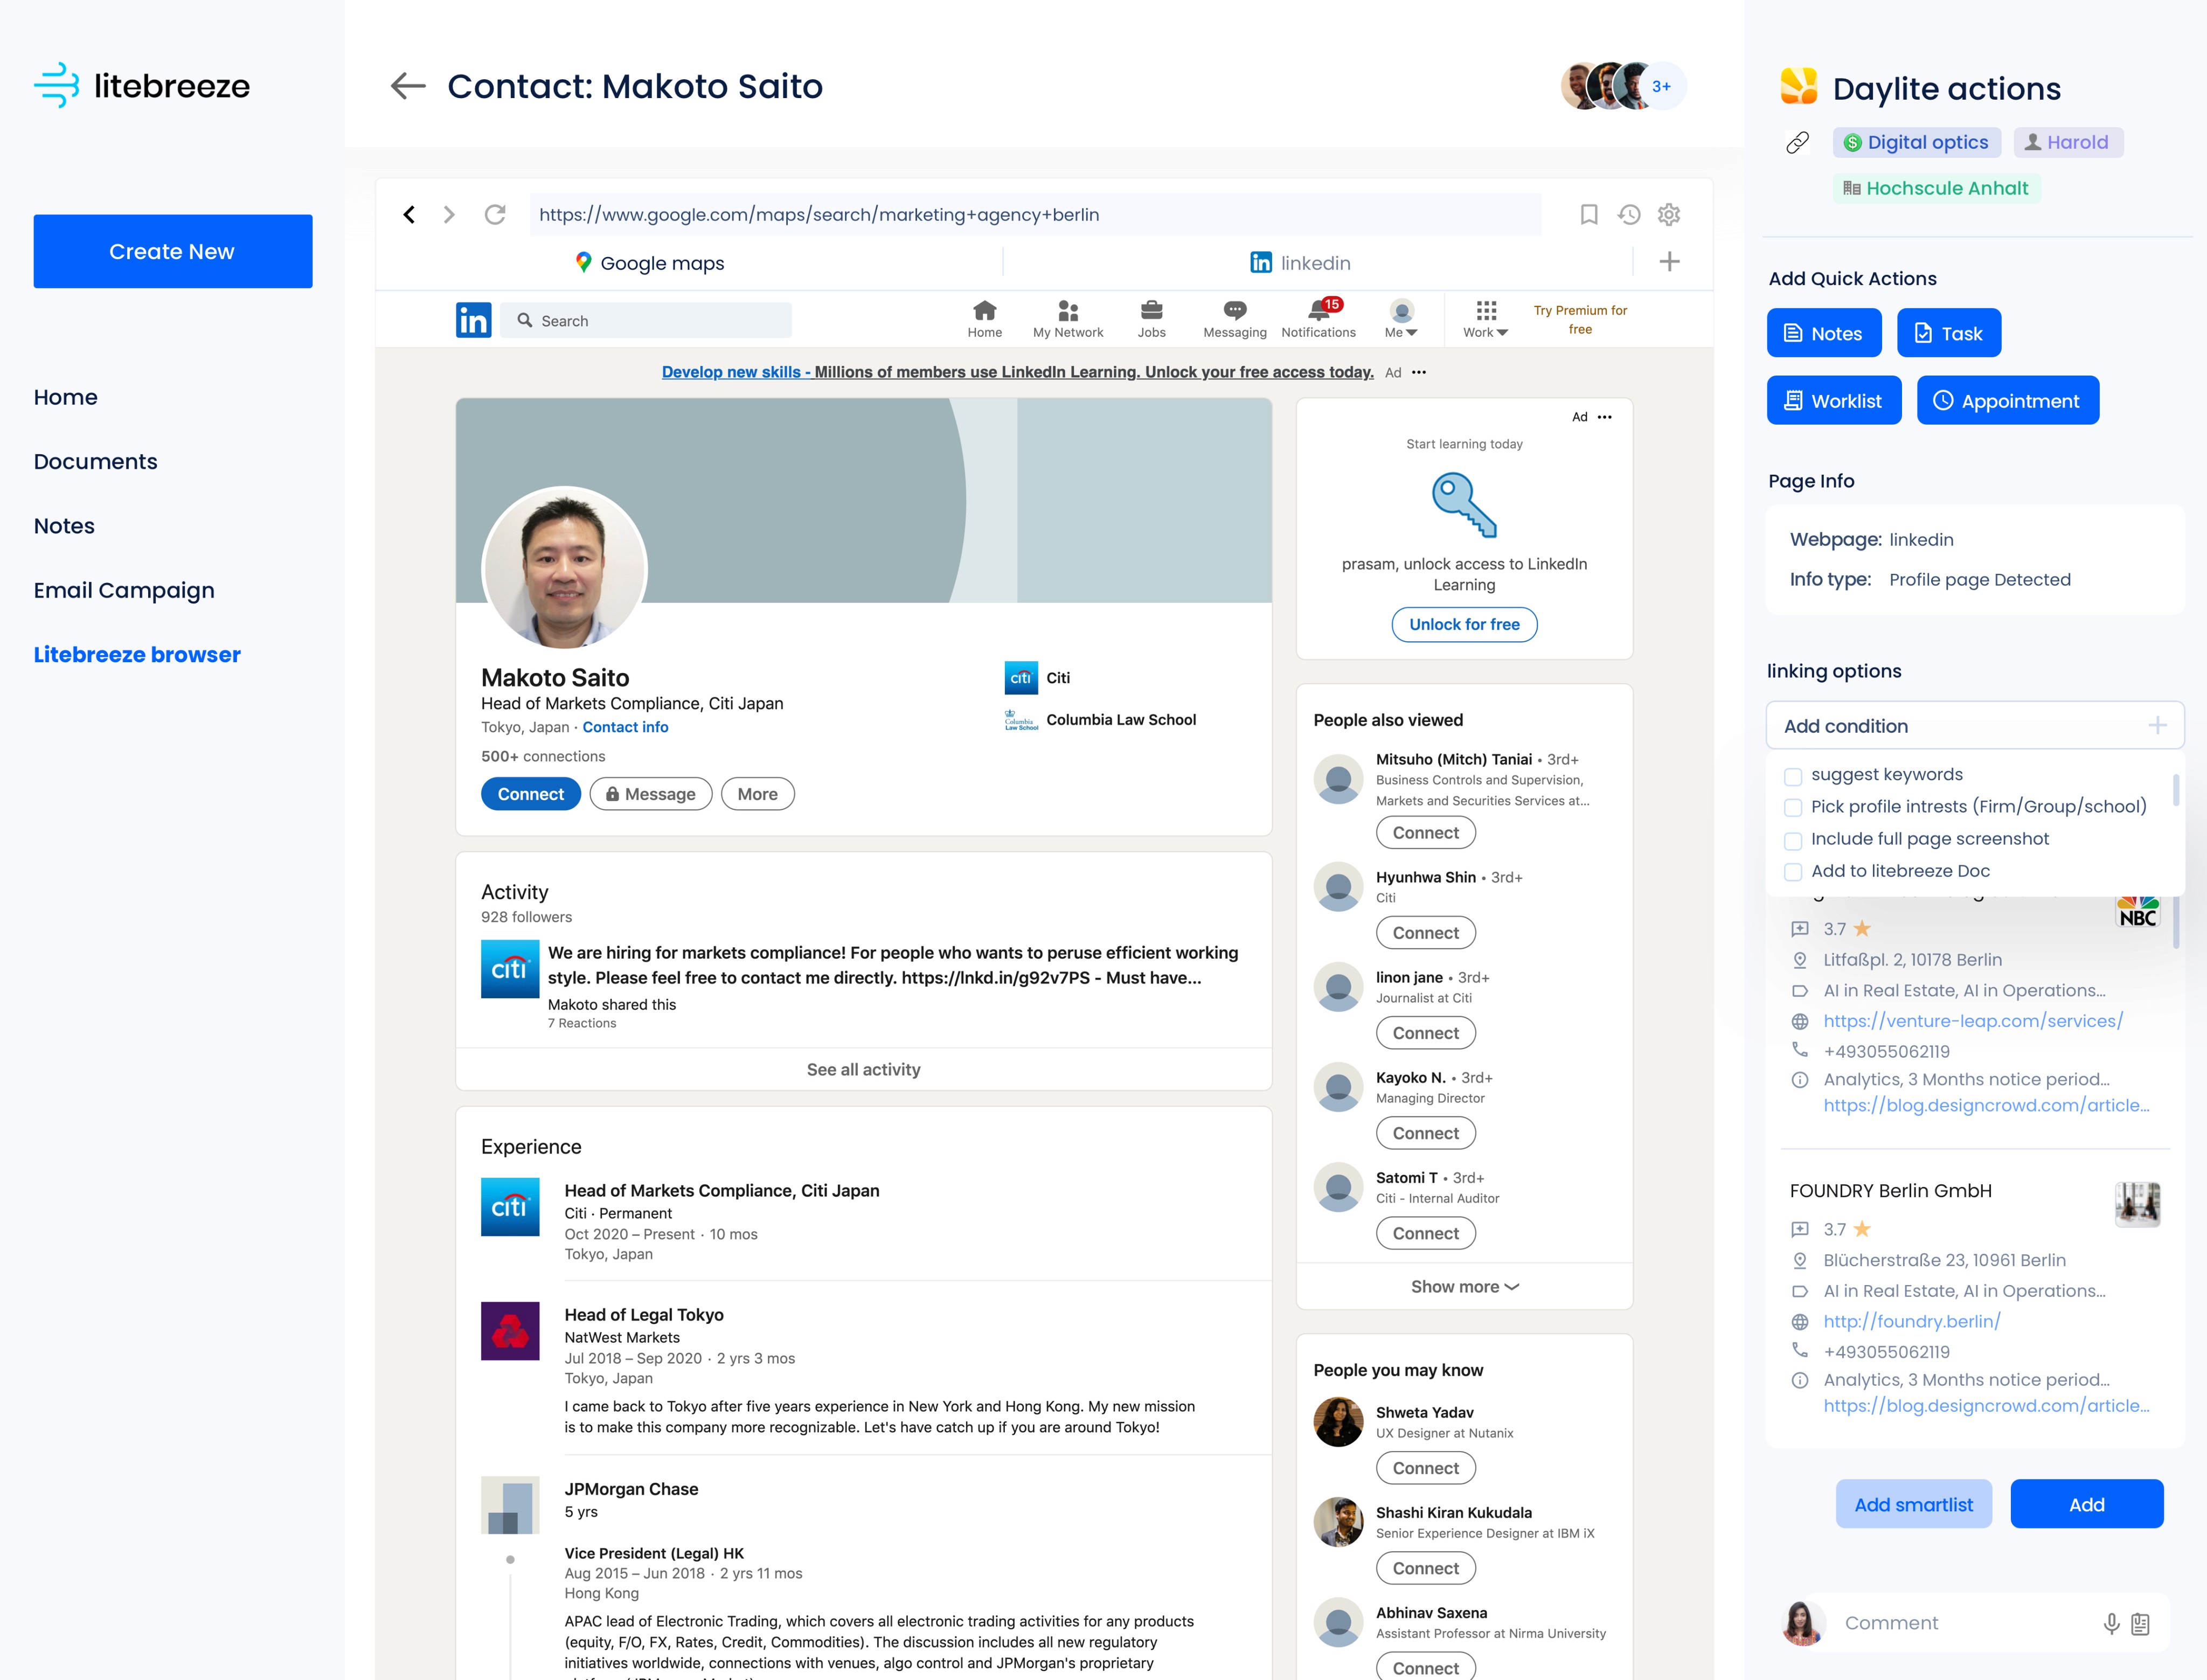The height and width of the screenshot is (1680, 2207).
Task: Check Include full page screenshot
Action: click(1793, 840)
